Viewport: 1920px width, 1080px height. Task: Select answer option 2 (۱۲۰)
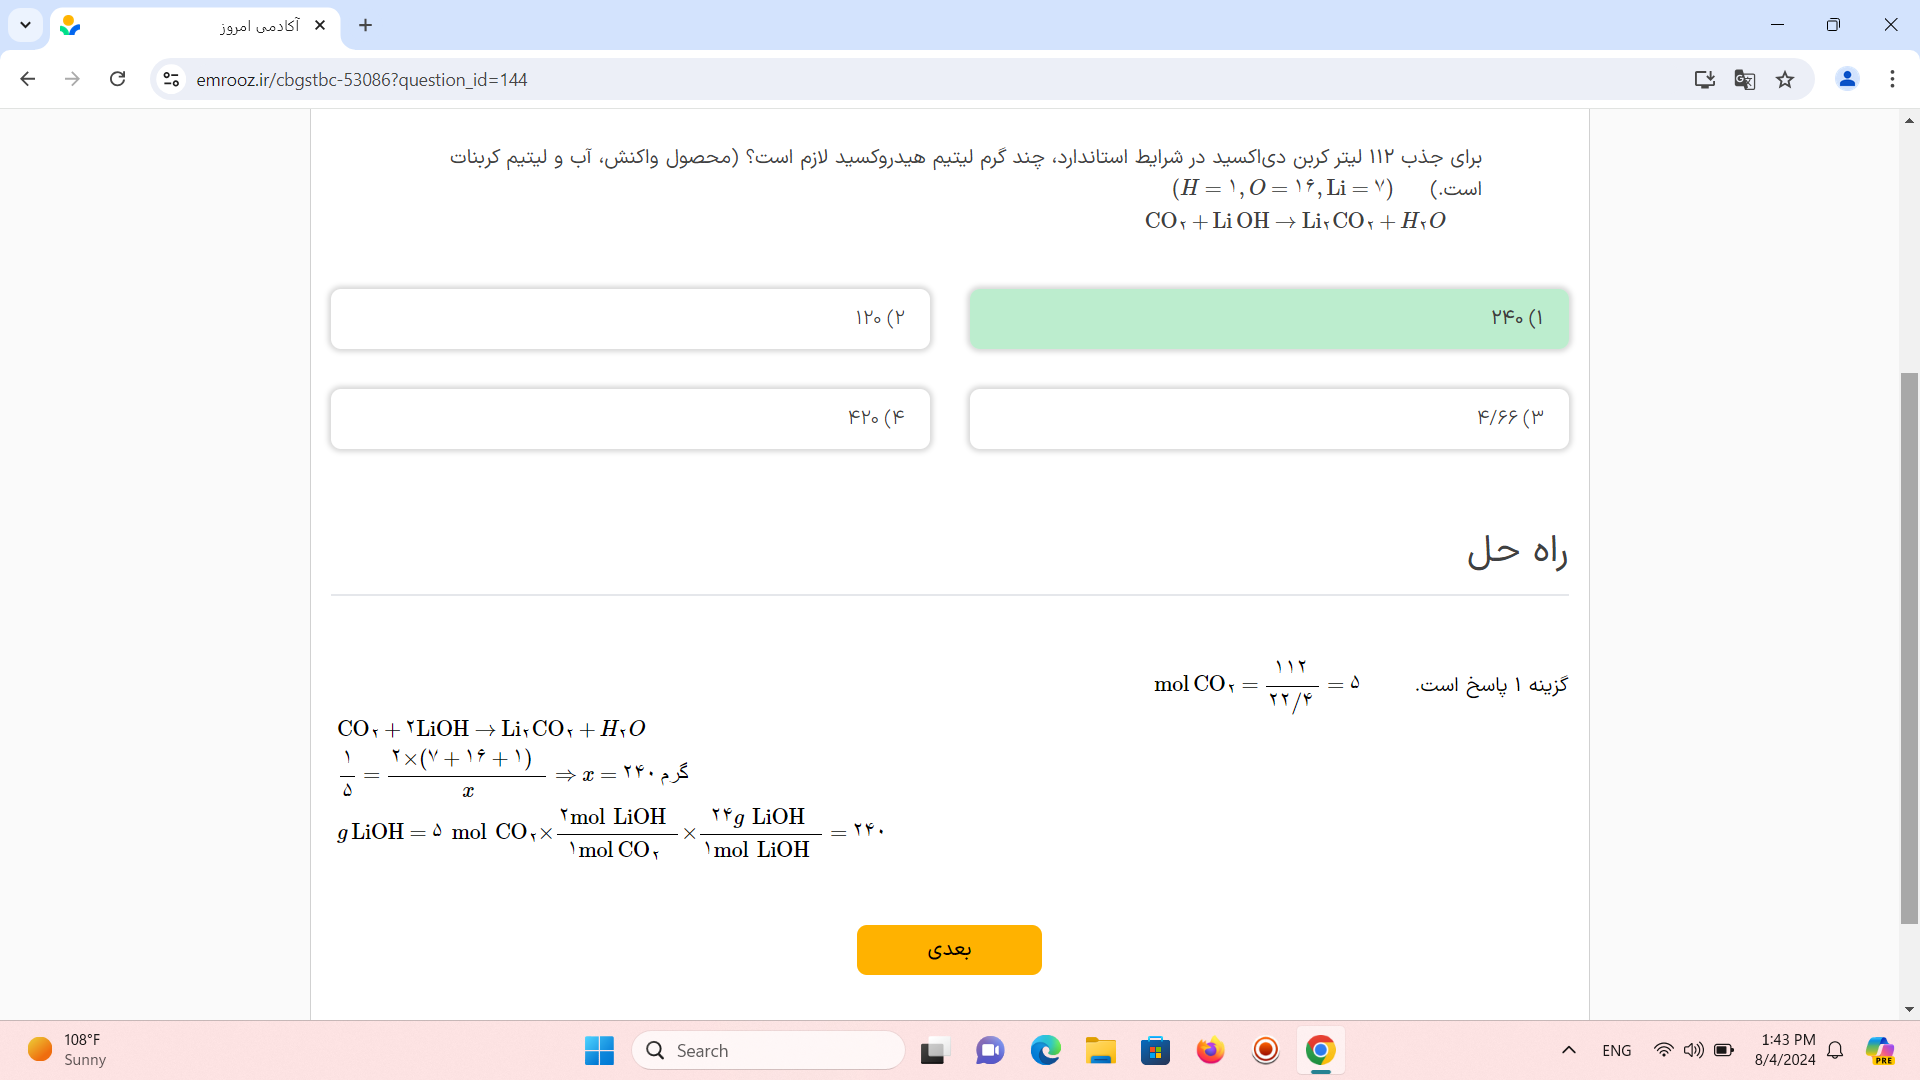pos(630,319)
